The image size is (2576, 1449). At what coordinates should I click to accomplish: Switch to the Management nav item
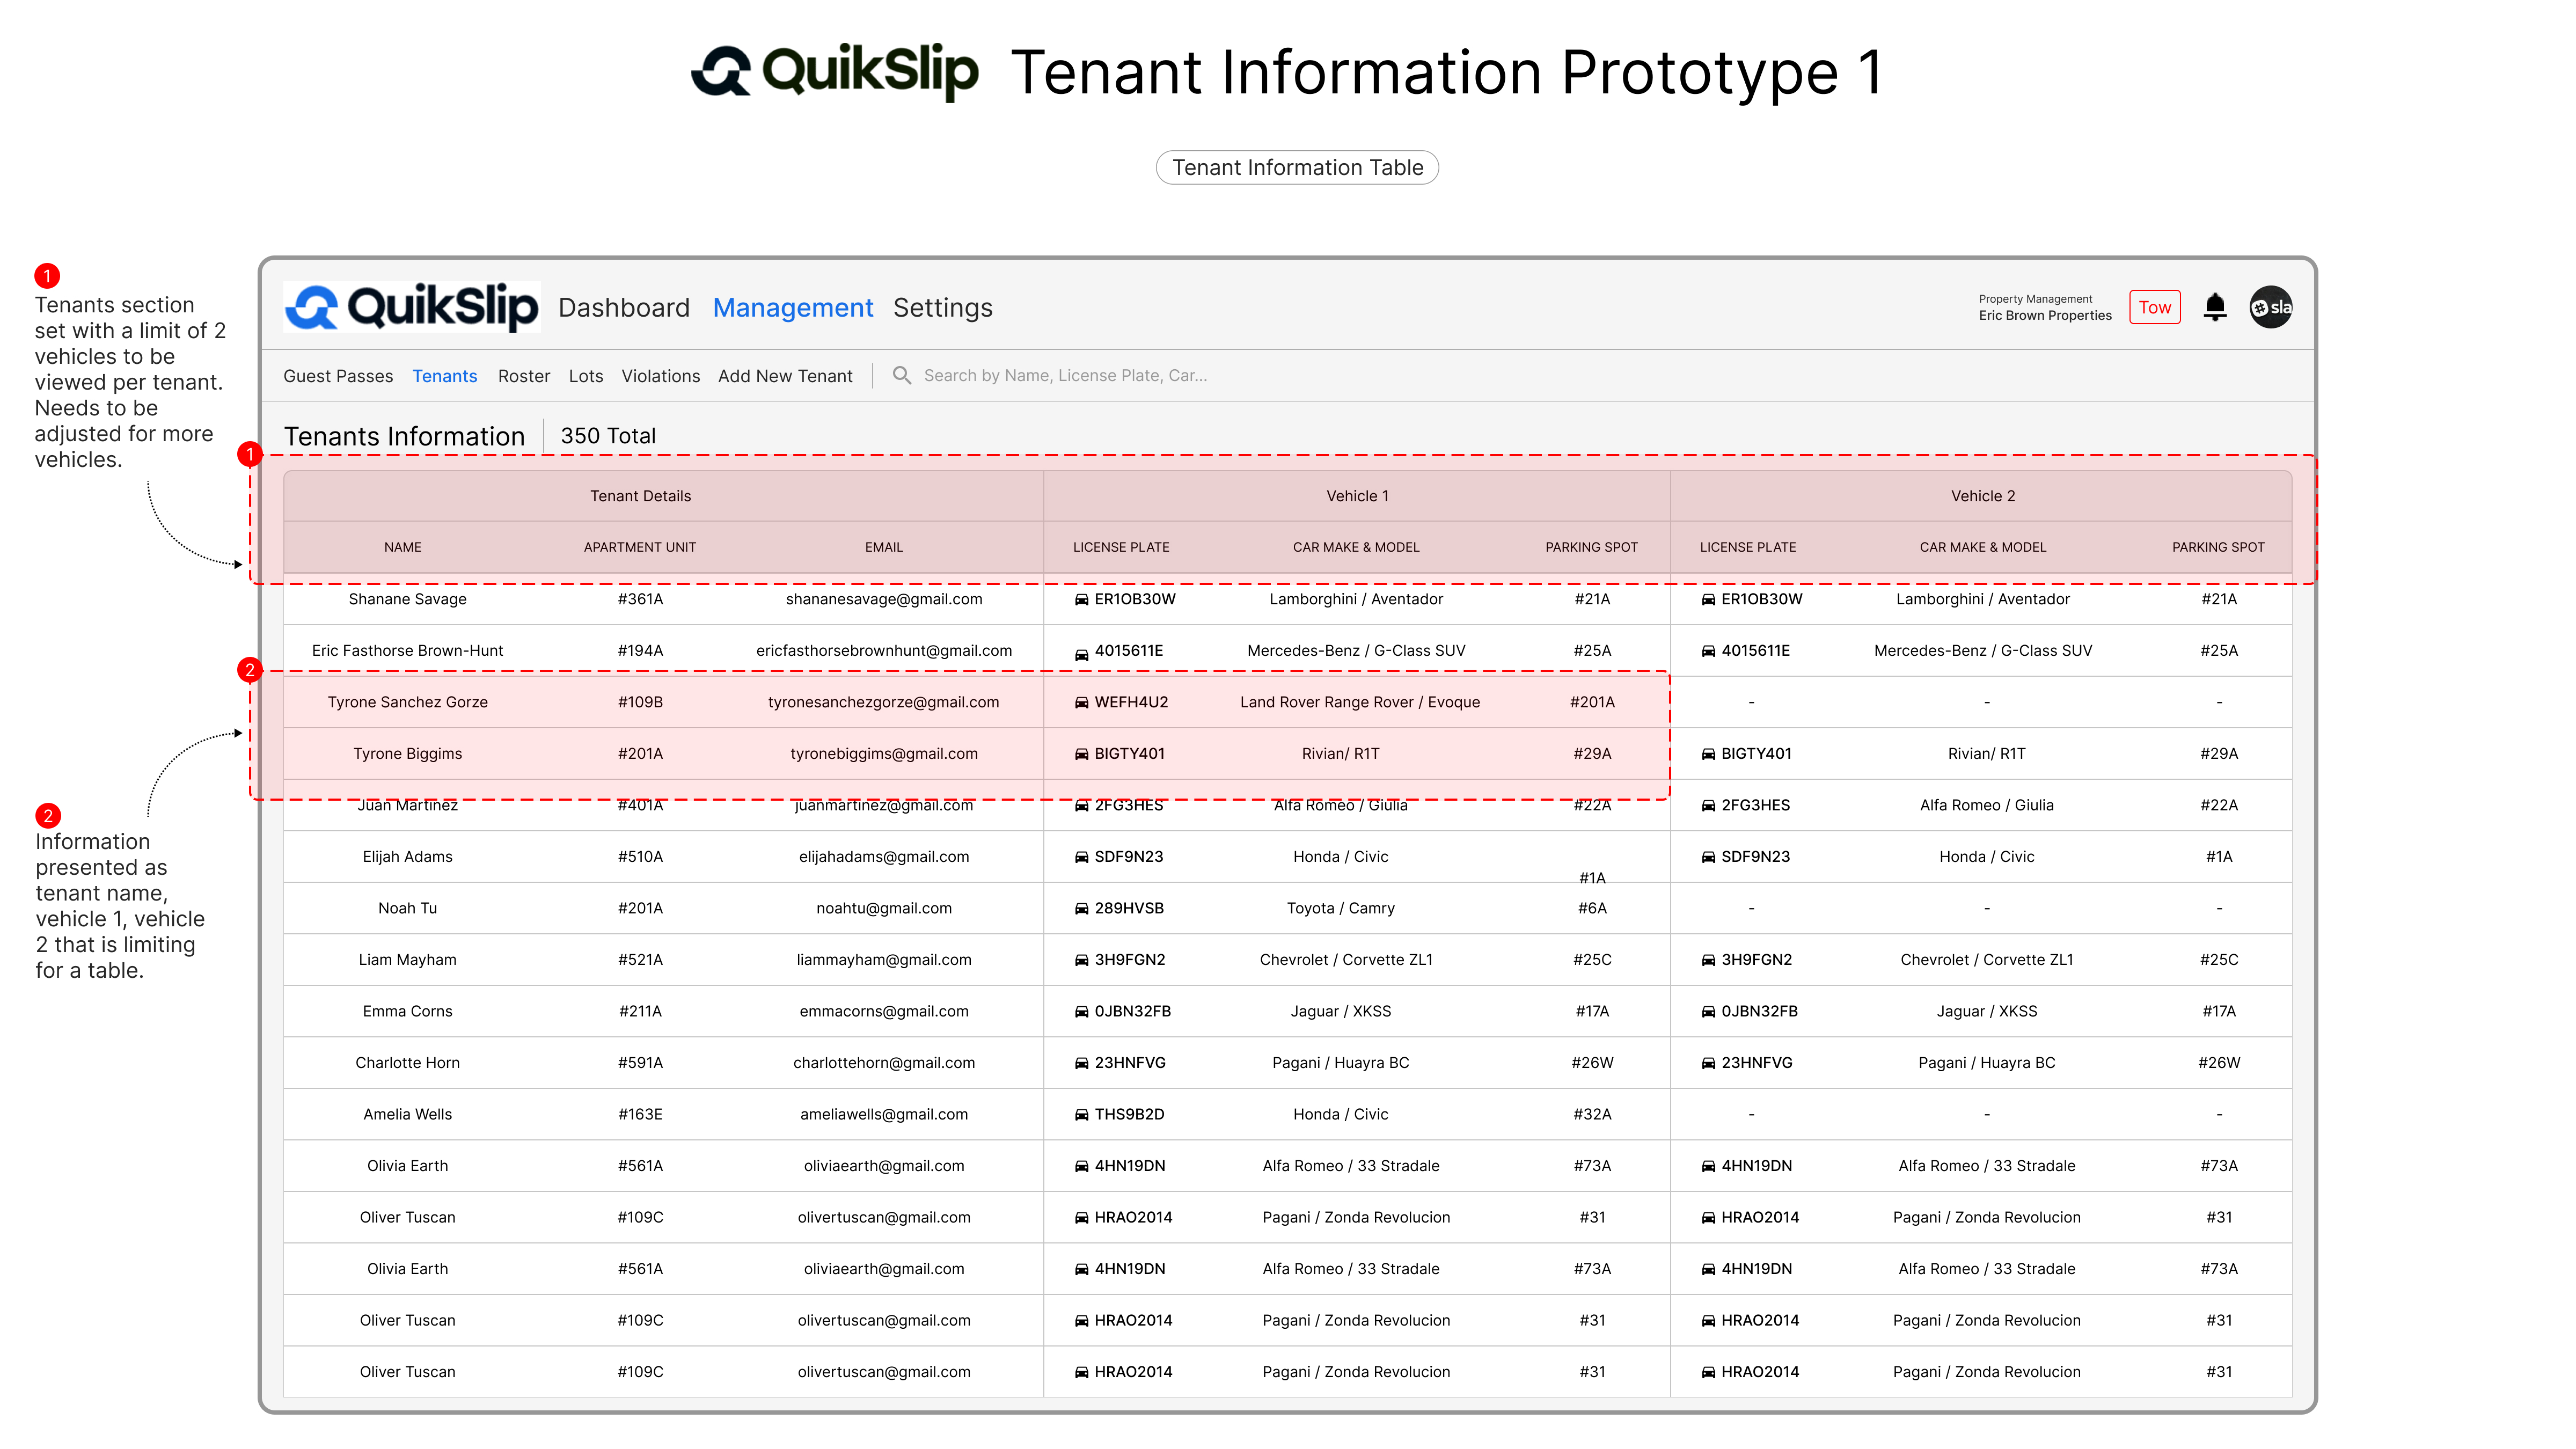click(792, 308)
